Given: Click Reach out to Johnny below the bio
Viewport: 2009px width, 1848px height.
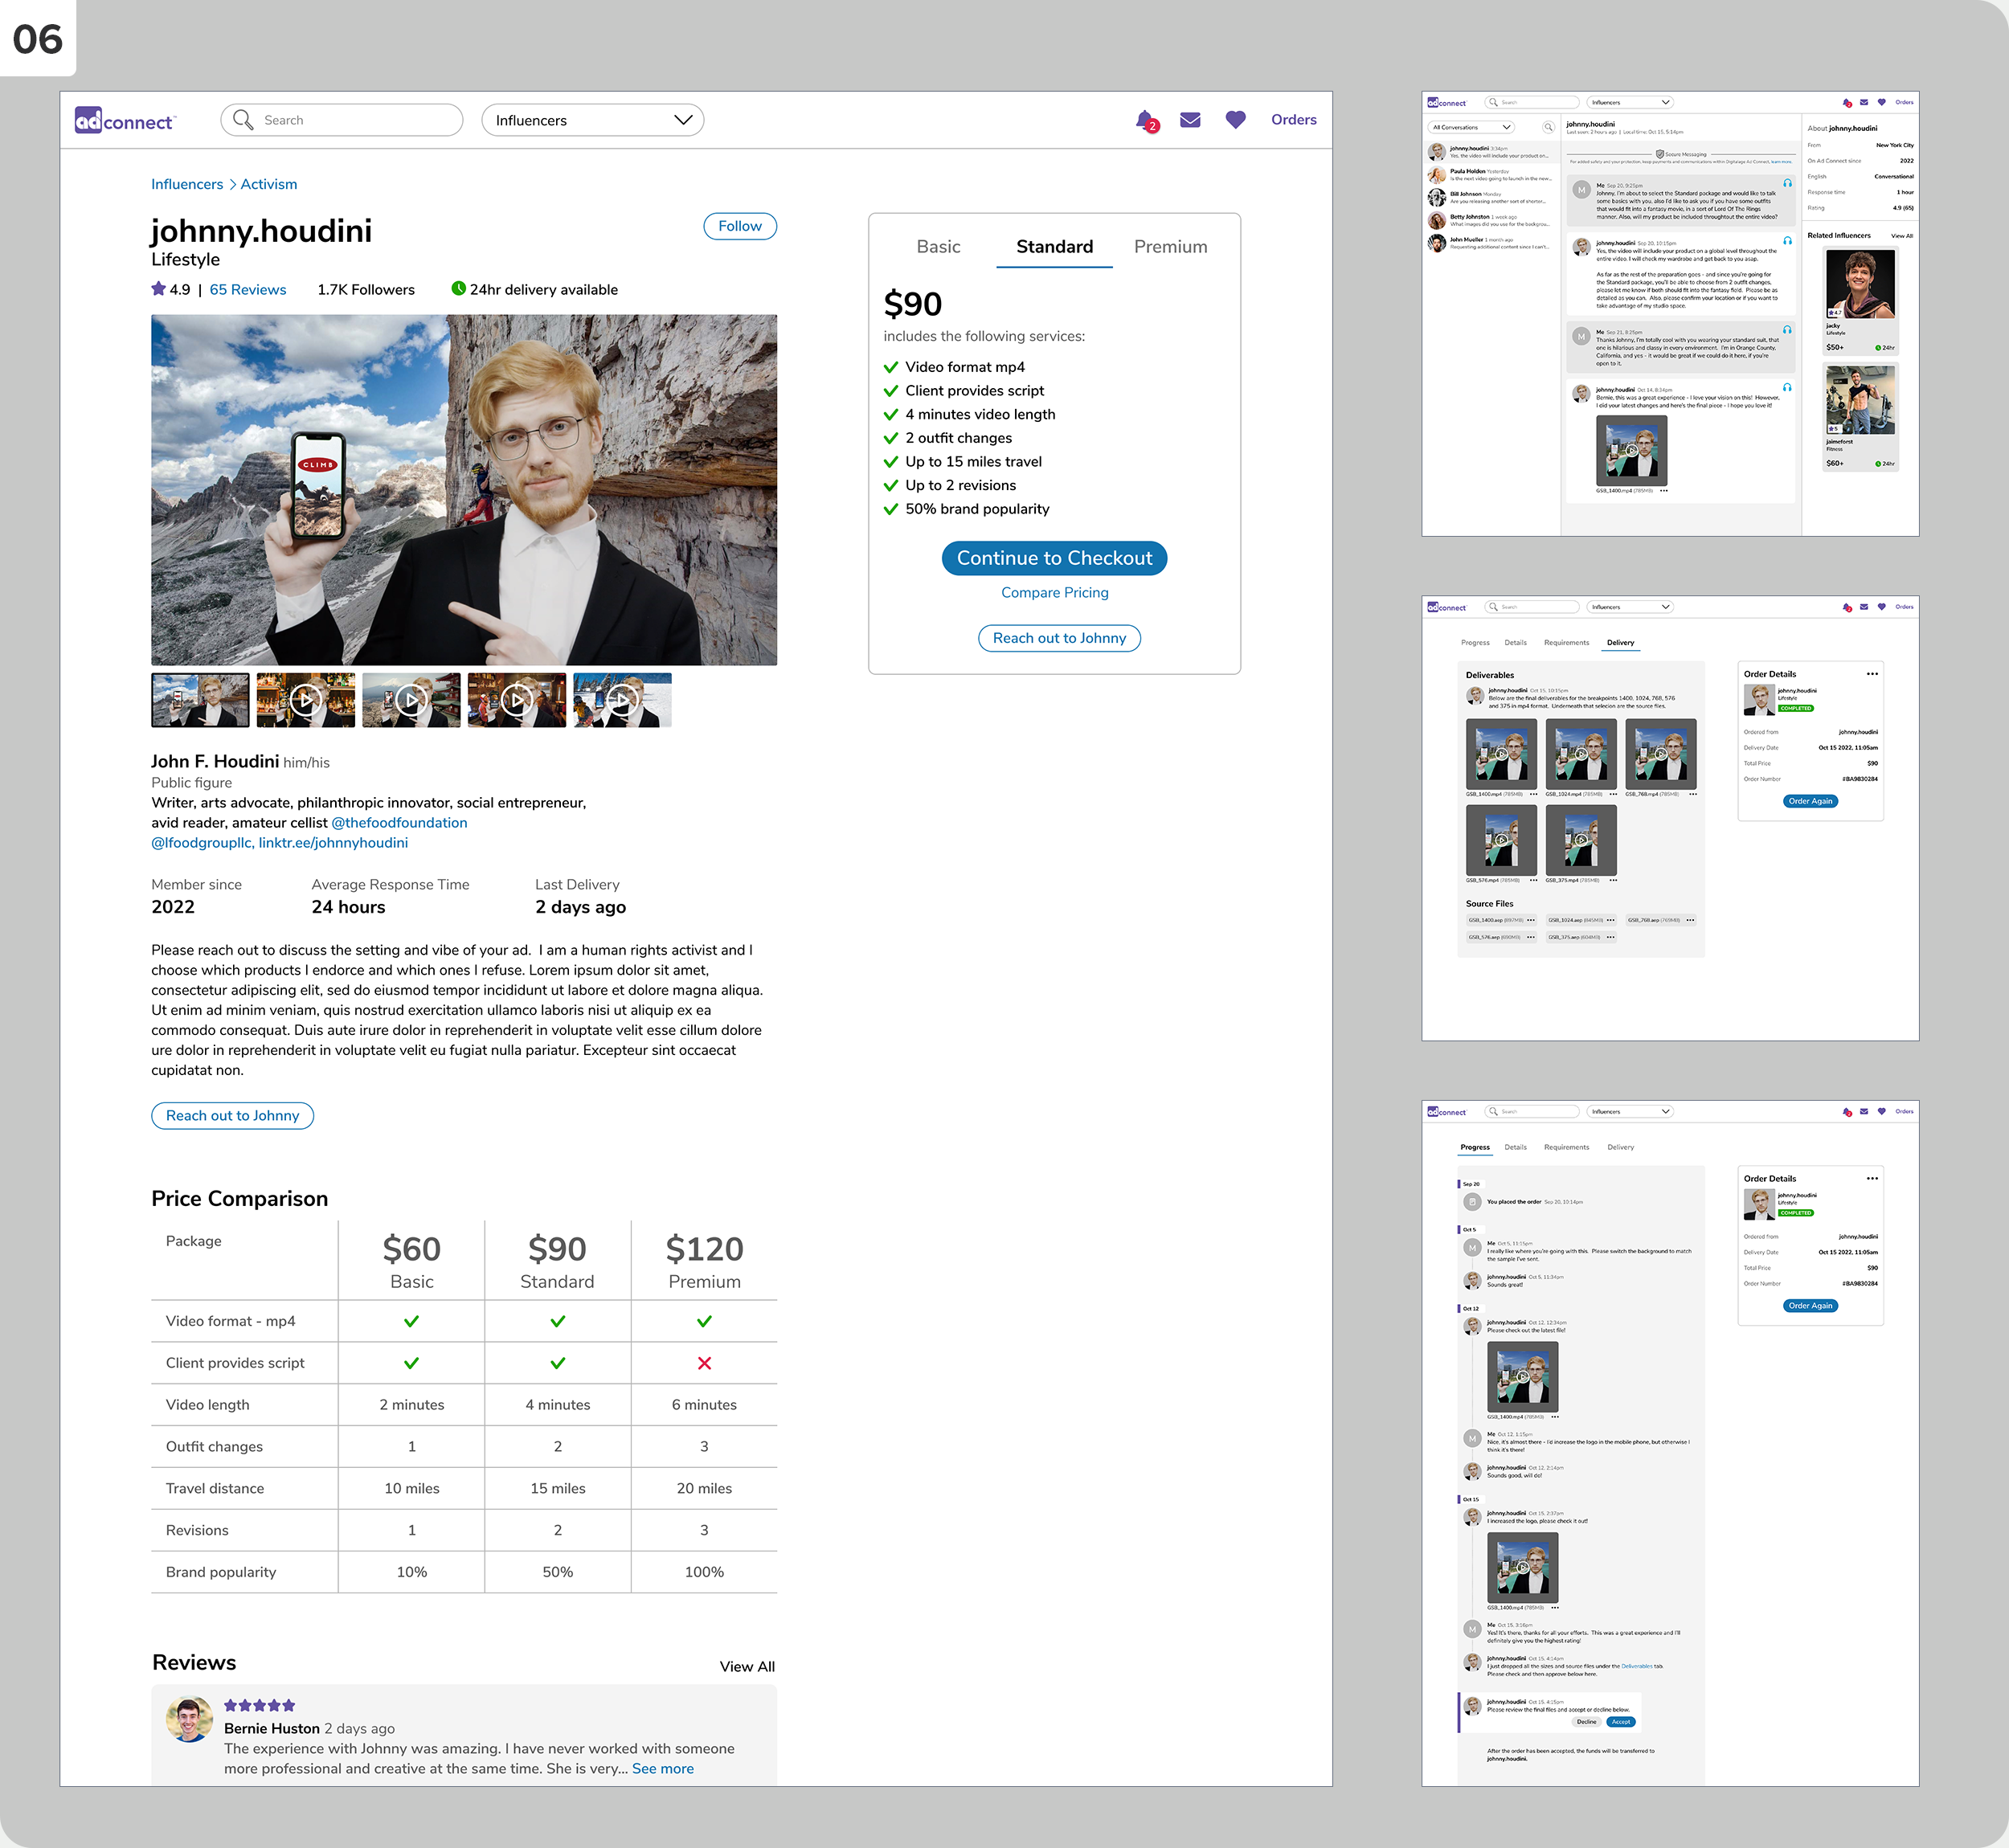Looking at the screenshot, I should pos(232,1115).
